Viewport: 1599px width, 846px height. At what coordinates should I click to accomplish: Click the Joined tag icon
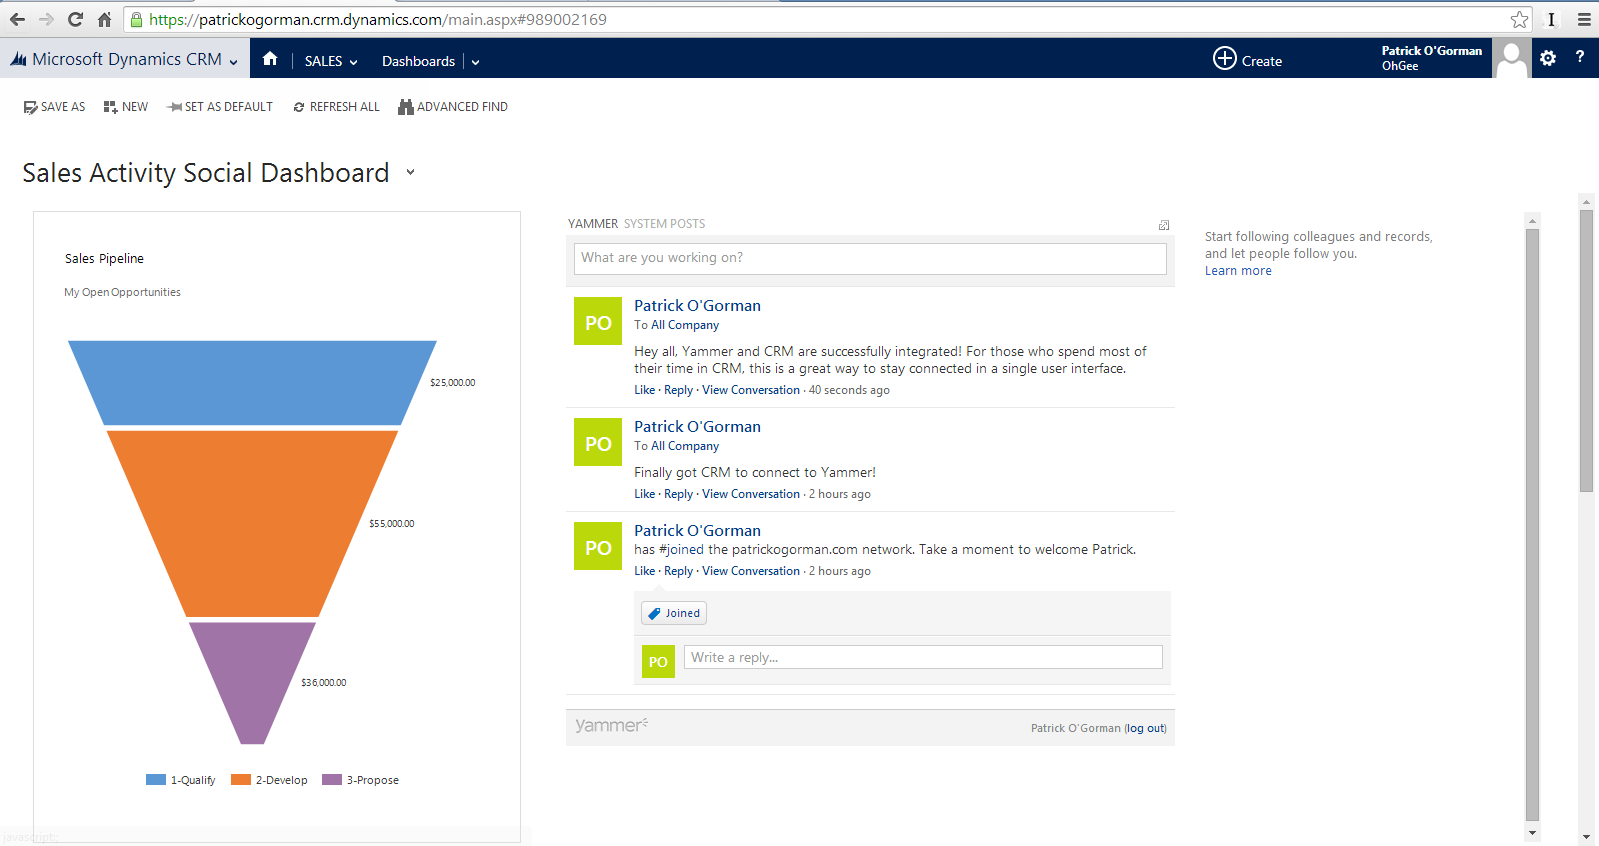click(x=654, y=614)
